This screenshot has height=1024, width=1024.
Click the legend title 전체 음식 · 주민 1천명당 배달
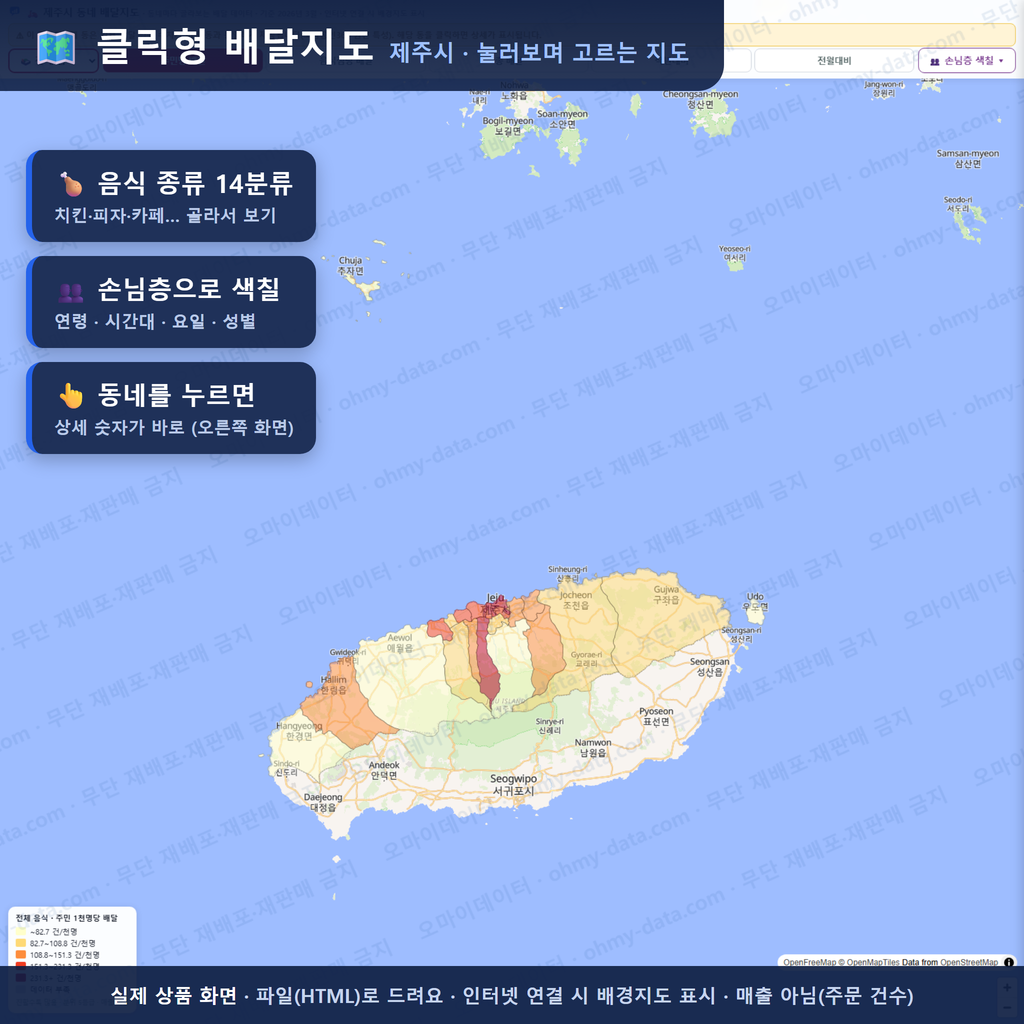(x=67, y=918)
